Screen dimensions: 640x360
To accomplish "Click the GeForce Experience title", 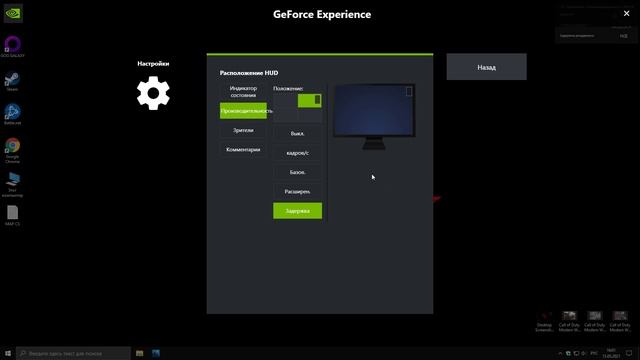I will click(322, 14).
